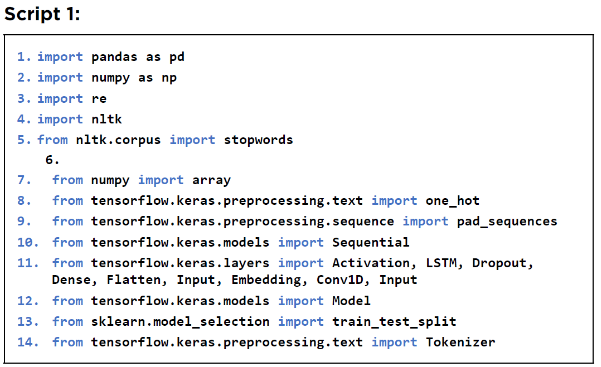Click 'Sequential' on line 10
Image resolution: width=601 pixels, height=367 pixels.
[x=371, y=242]
